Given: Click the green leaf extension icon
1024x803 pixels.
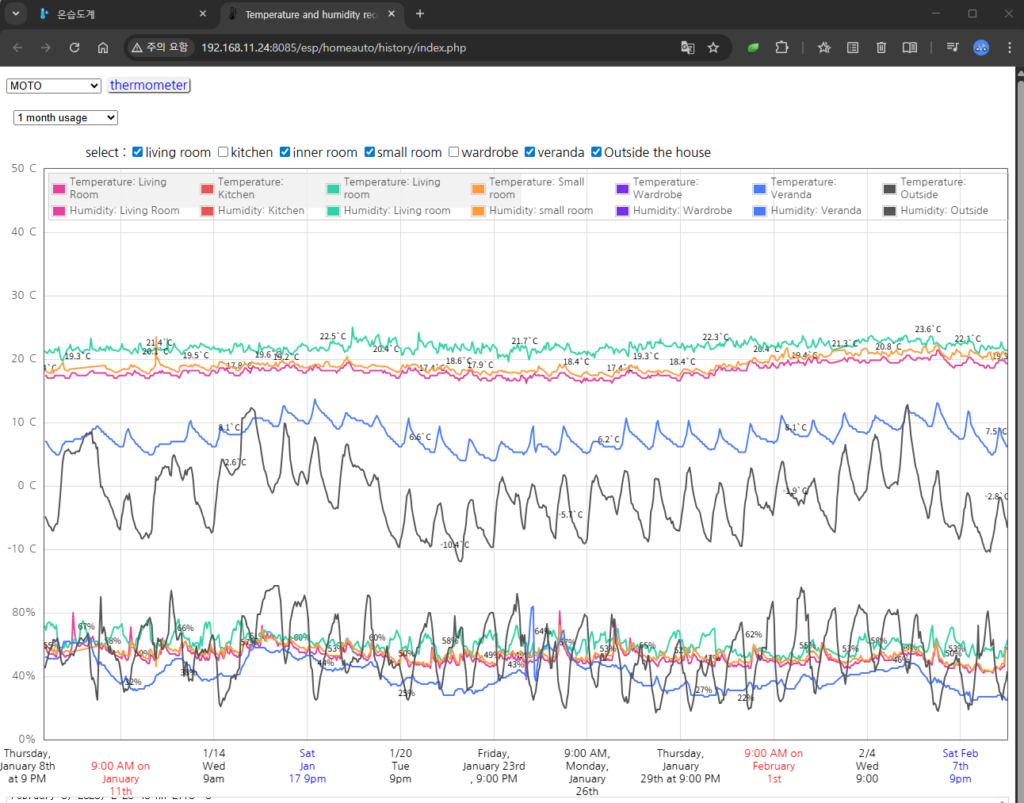Looking at the screenshot, I should click(754, 47).
